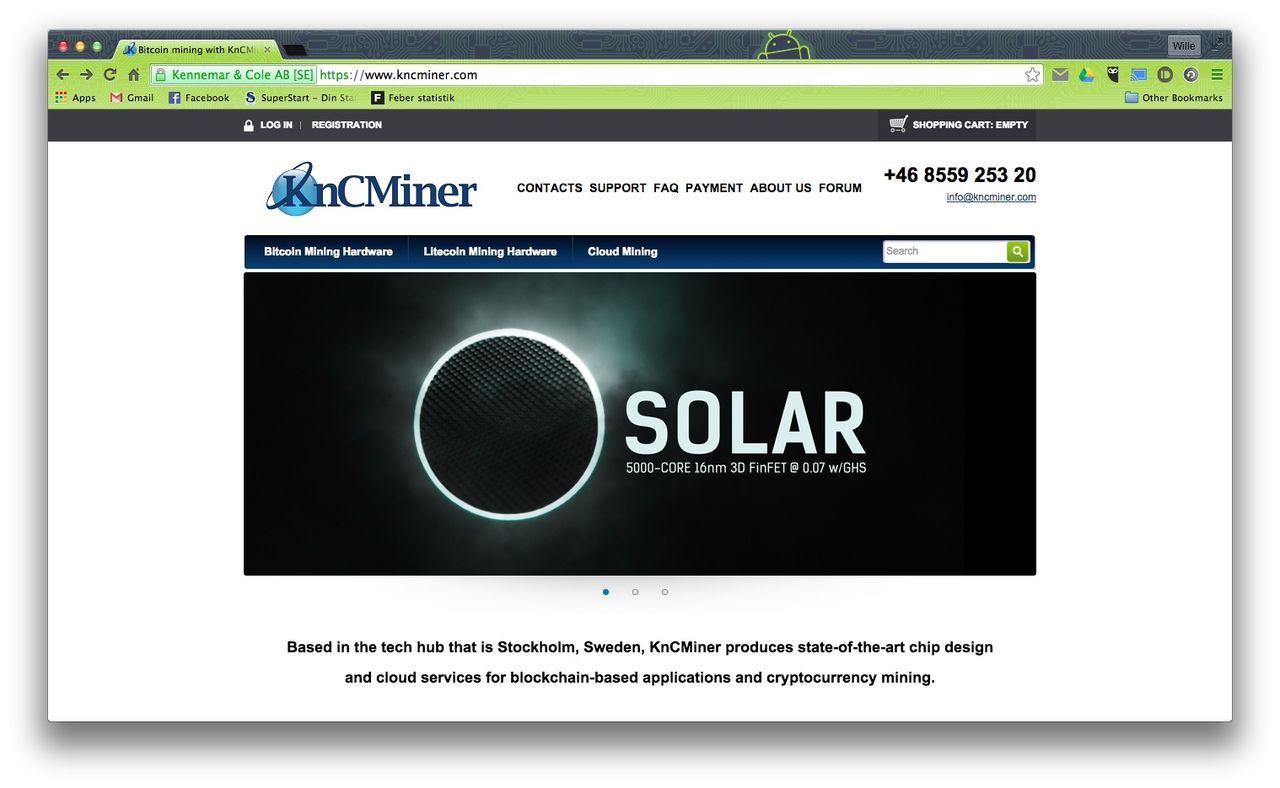
Task: Click the circular ID extension icon
Action: (x=1165, y=75)
